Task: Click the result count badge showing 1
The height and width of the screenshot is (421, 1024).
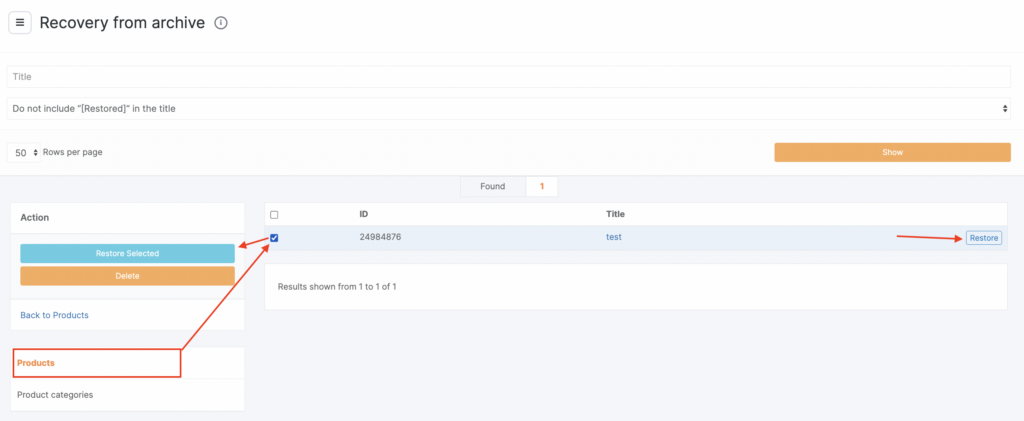Action: 541,186
